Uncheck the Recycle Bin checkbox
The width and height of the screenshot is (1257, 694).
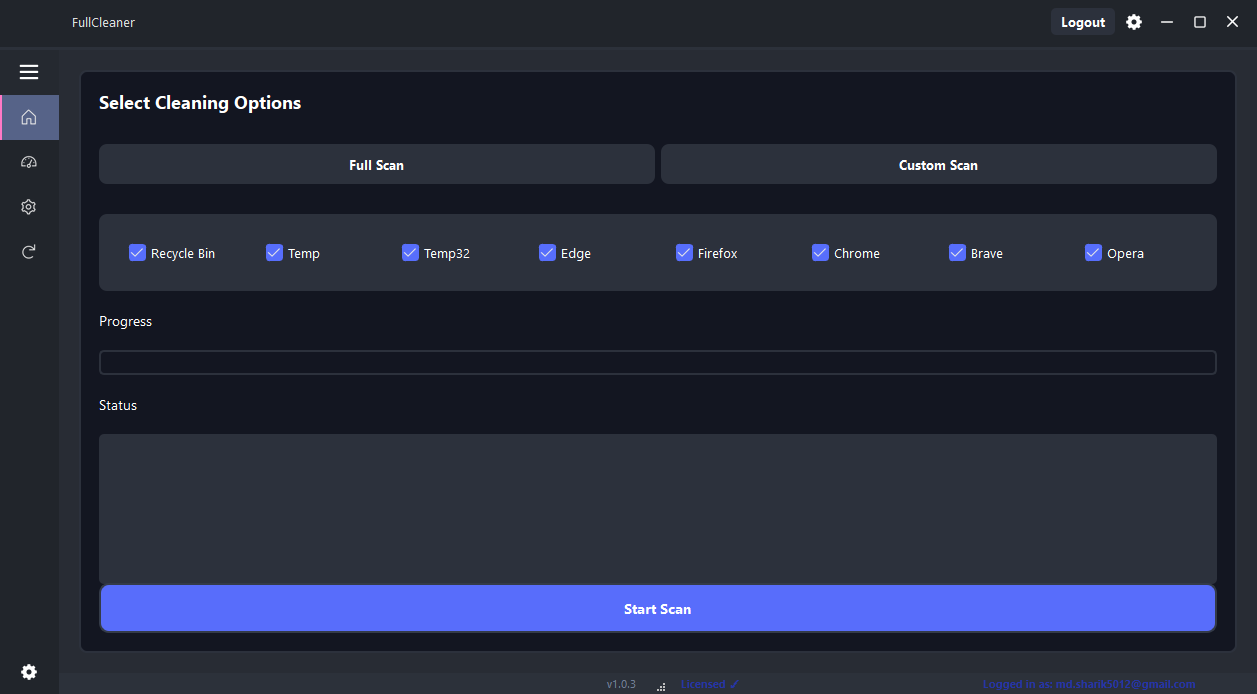[138, 253]
